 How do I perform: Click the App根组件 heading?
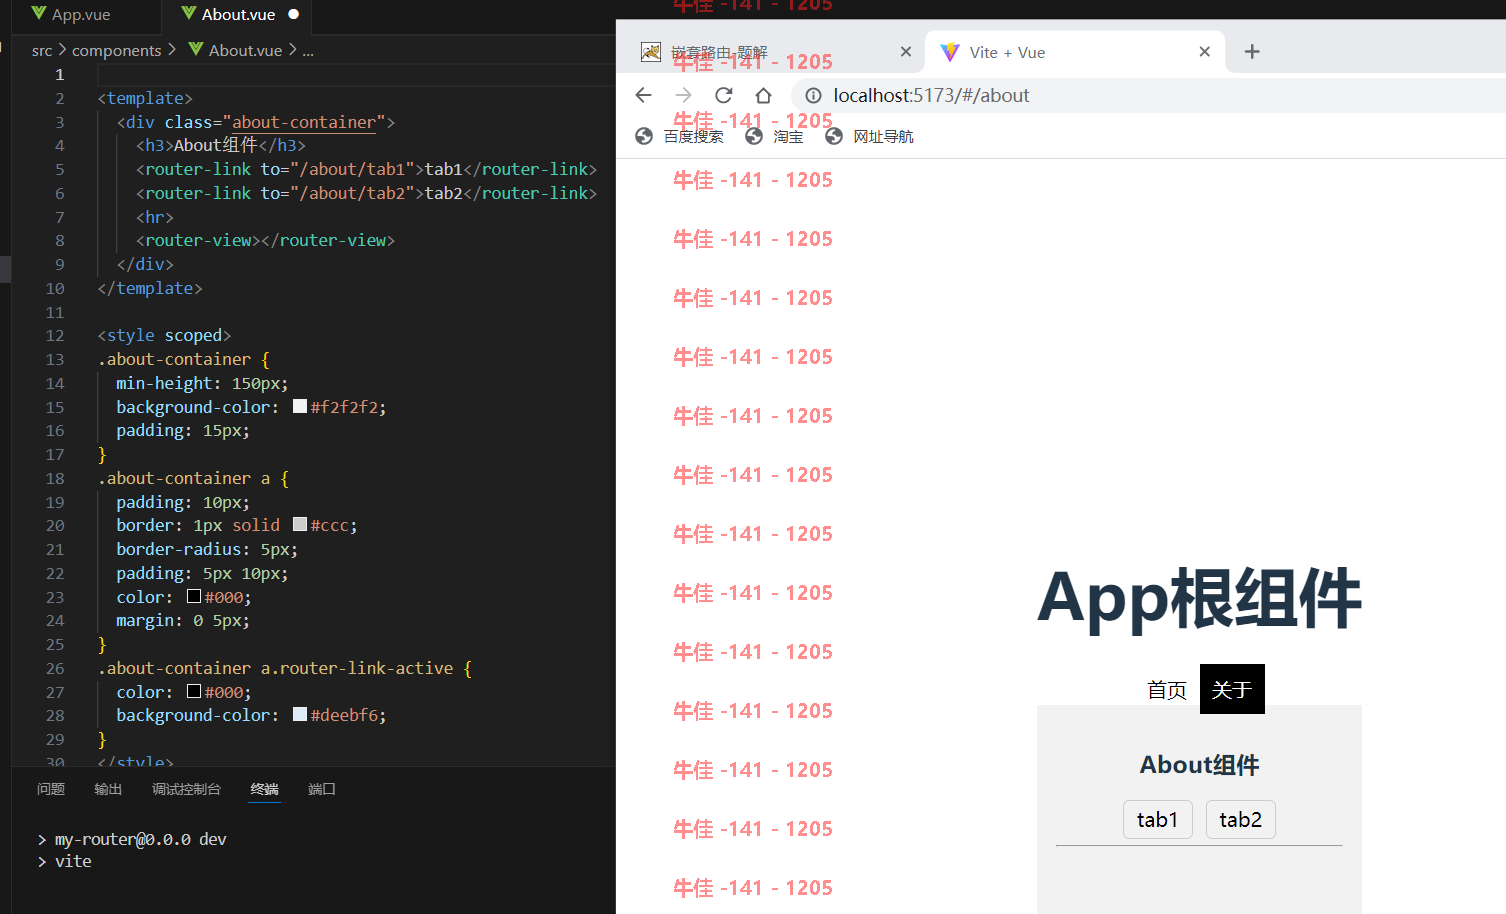pyautogui.click(x=1199, y=598)
